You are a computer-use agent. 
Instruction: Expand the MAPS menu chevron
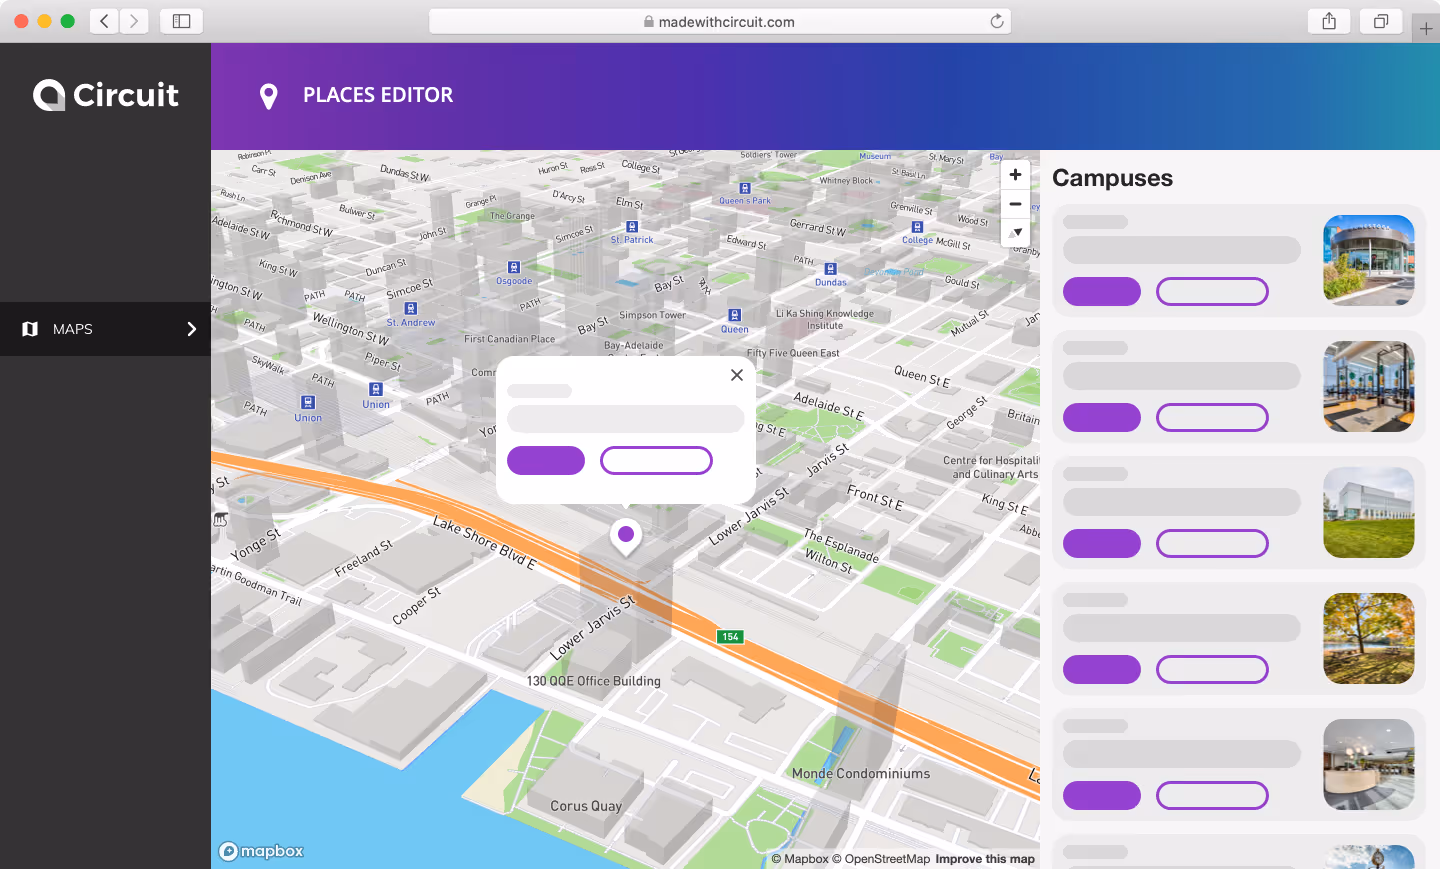click(x=192, y=329)
